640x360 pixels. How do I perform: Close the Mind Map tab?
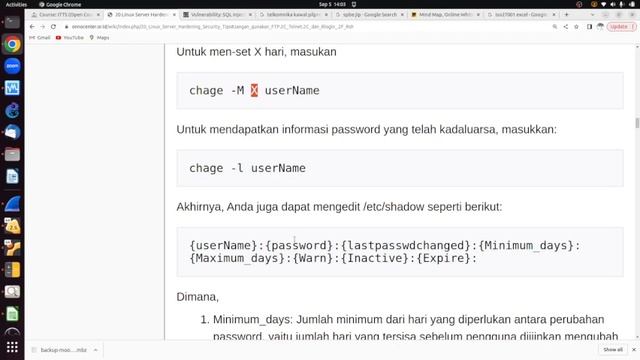coord(478,15)
